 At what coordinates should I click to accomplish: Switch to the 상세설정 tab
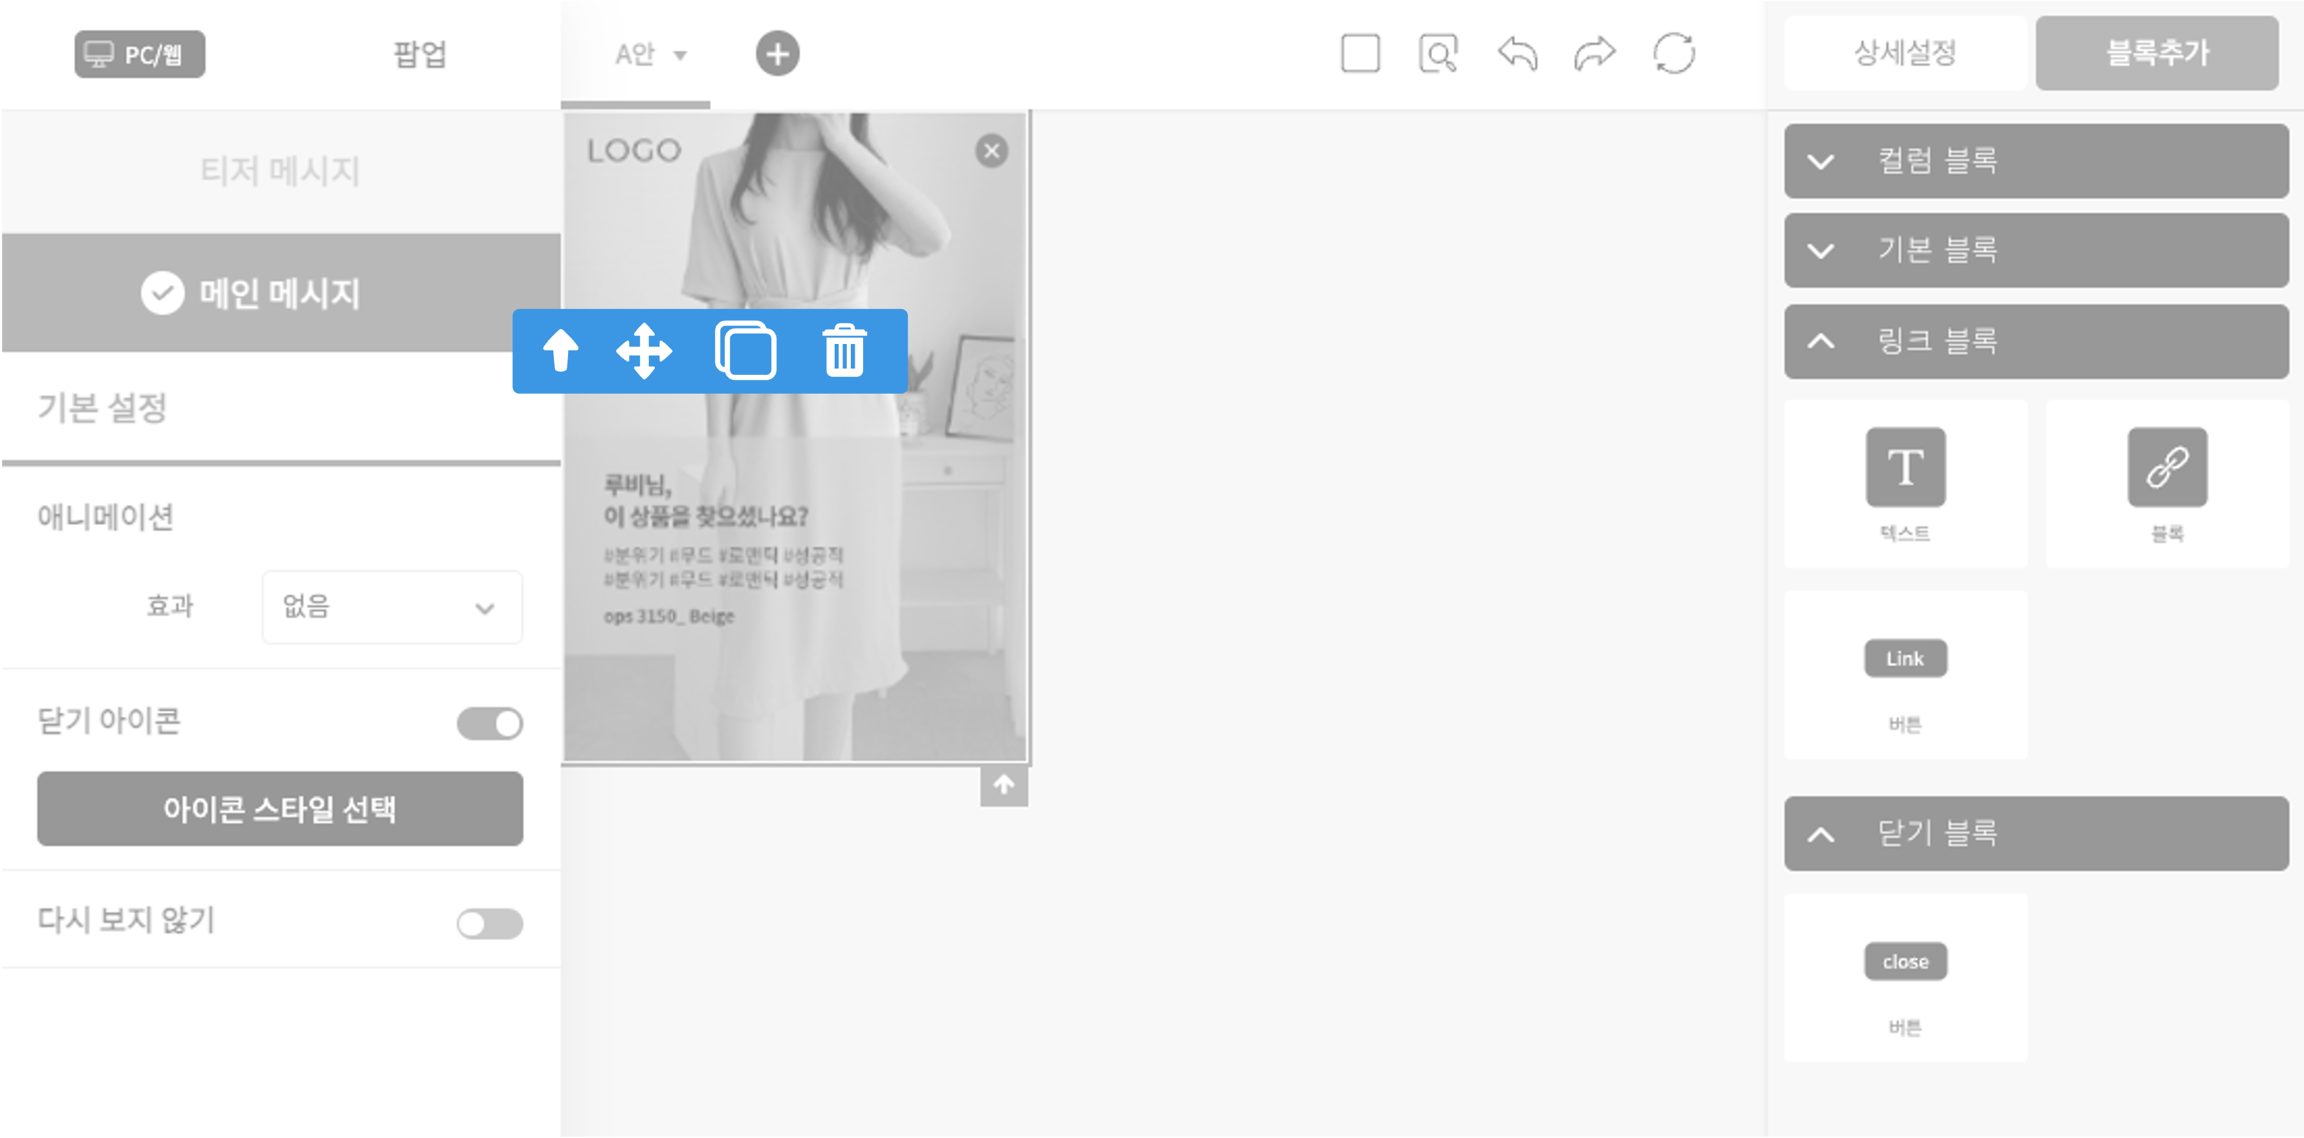point(1905,53)
